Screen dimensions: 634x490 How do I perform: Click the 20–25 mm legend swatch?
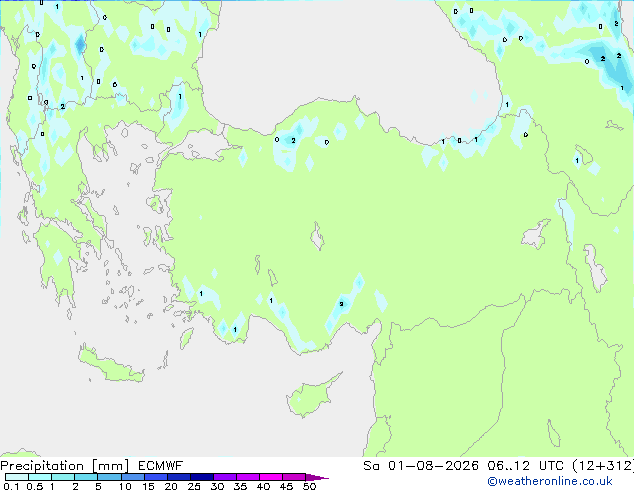pyautogui.click(x=178, y=477)
